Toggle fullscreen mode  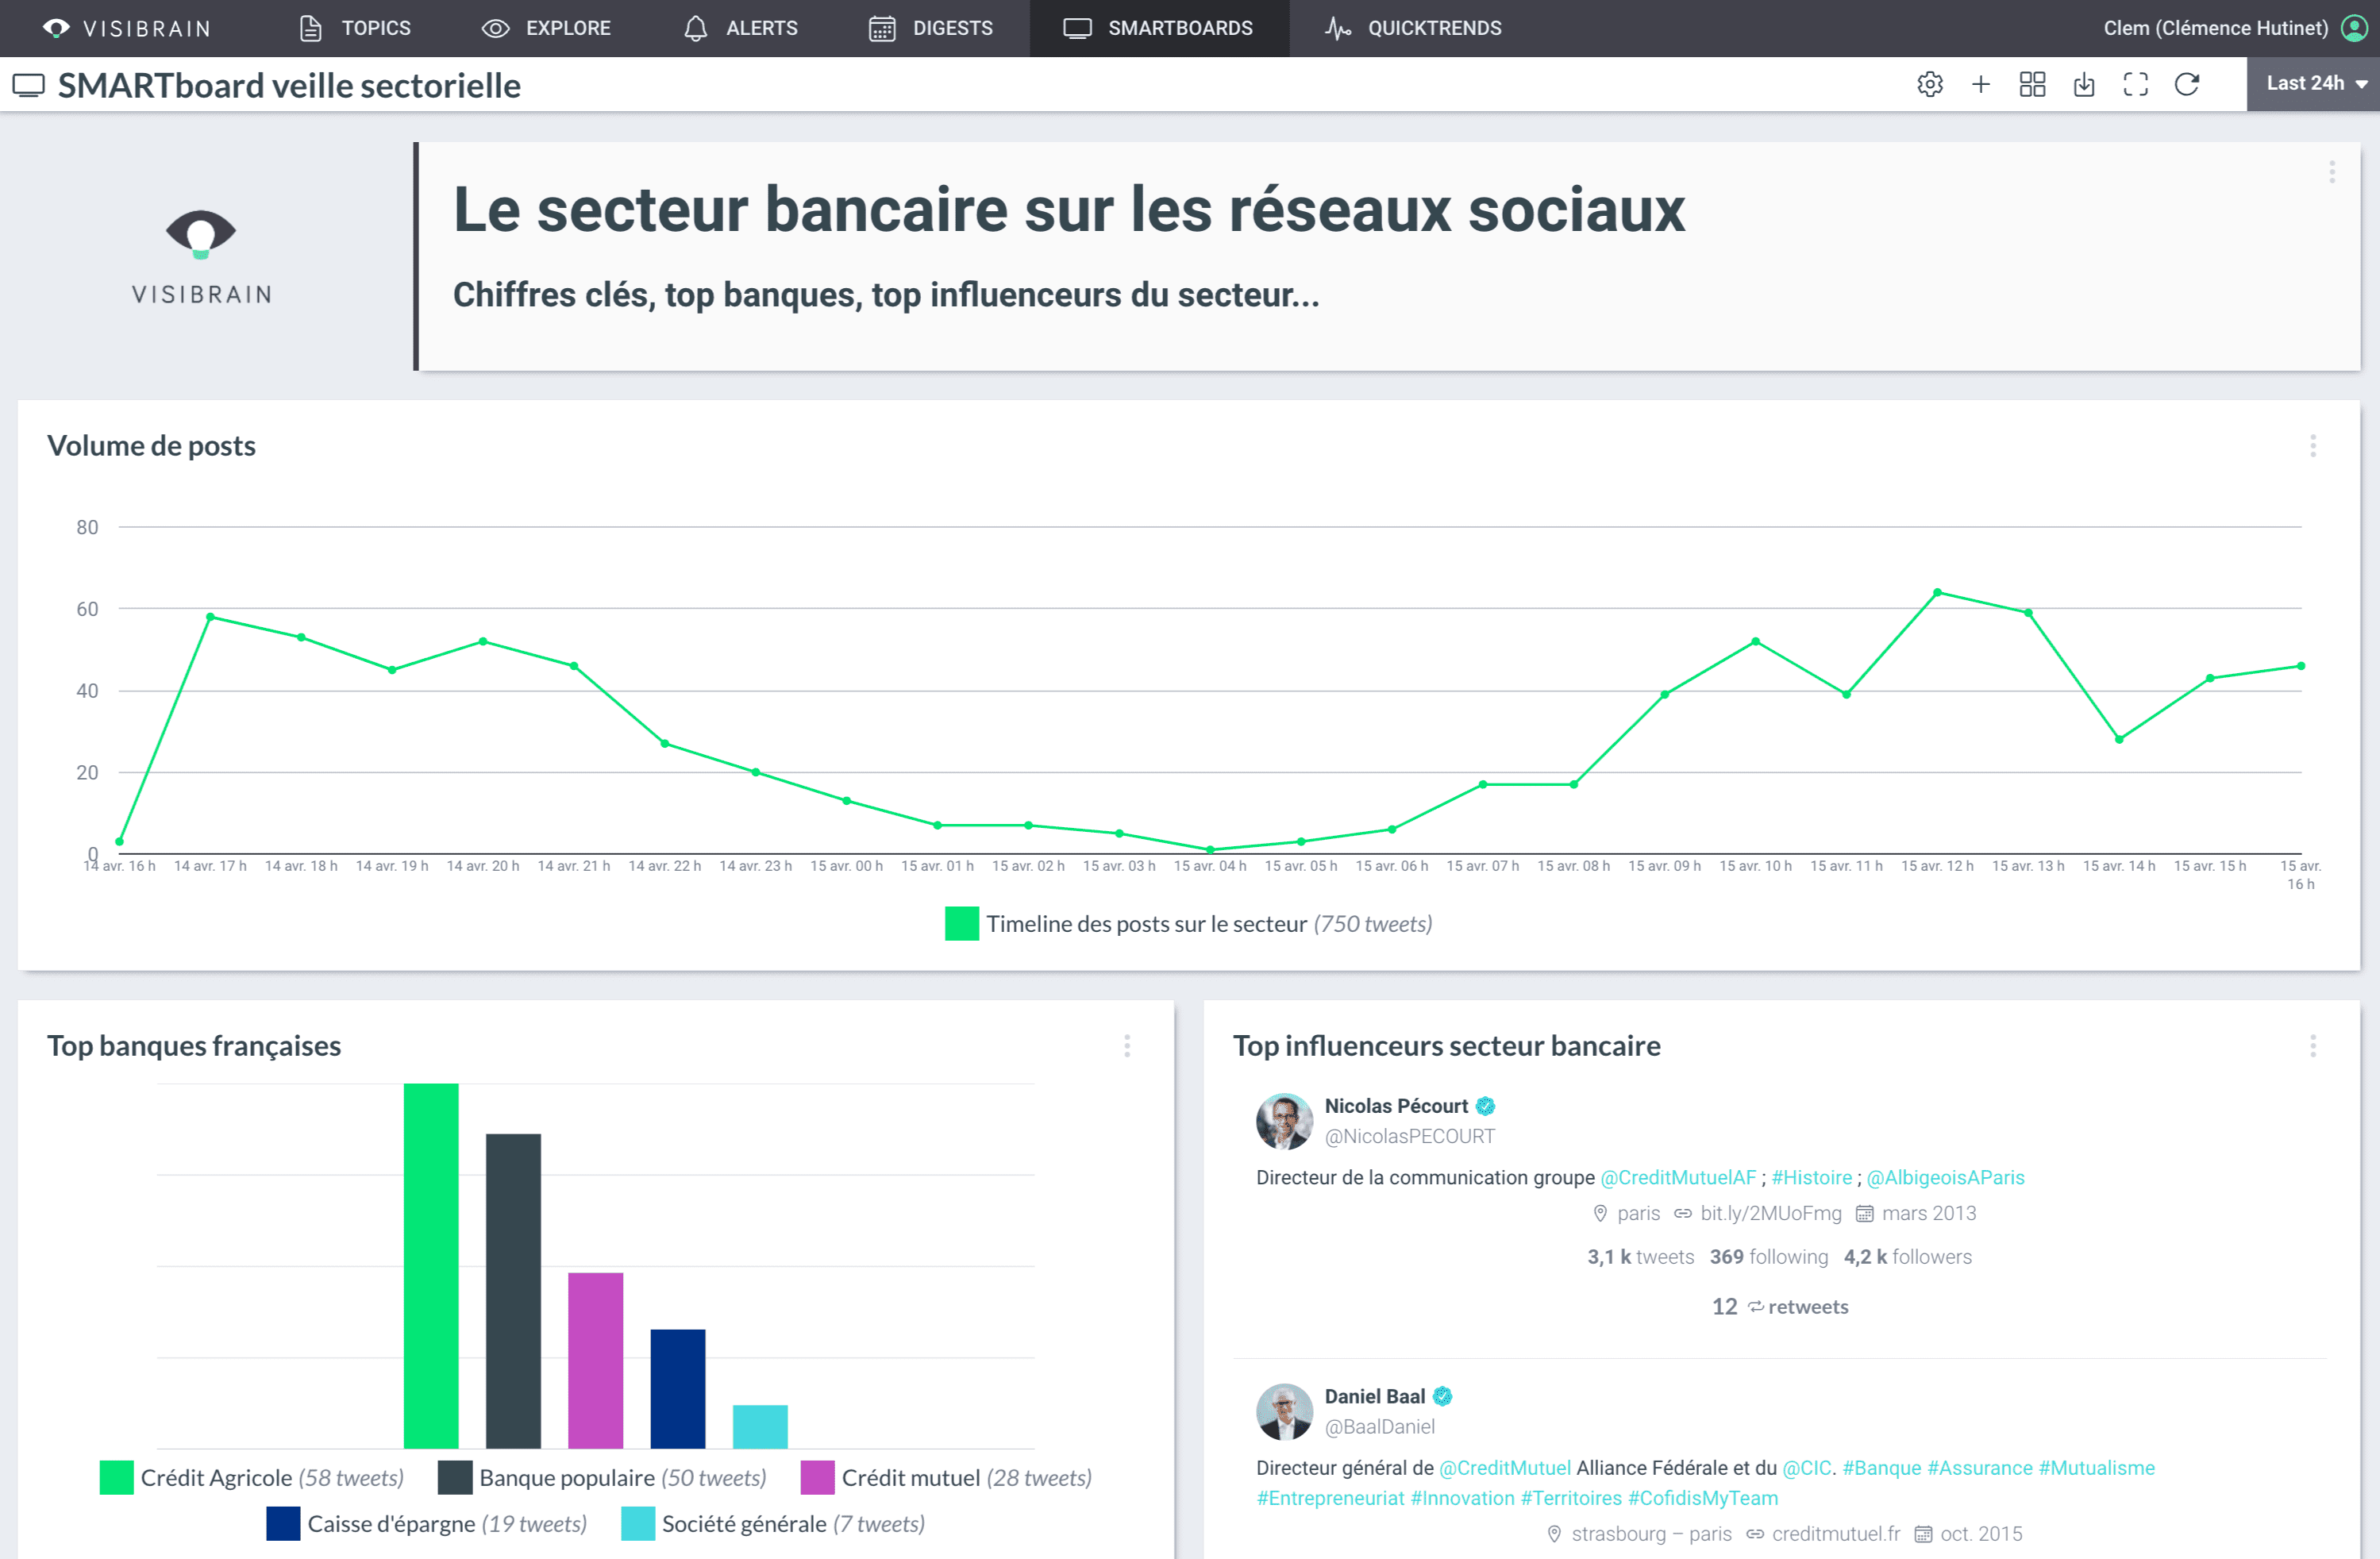[x=2136, y=84]
